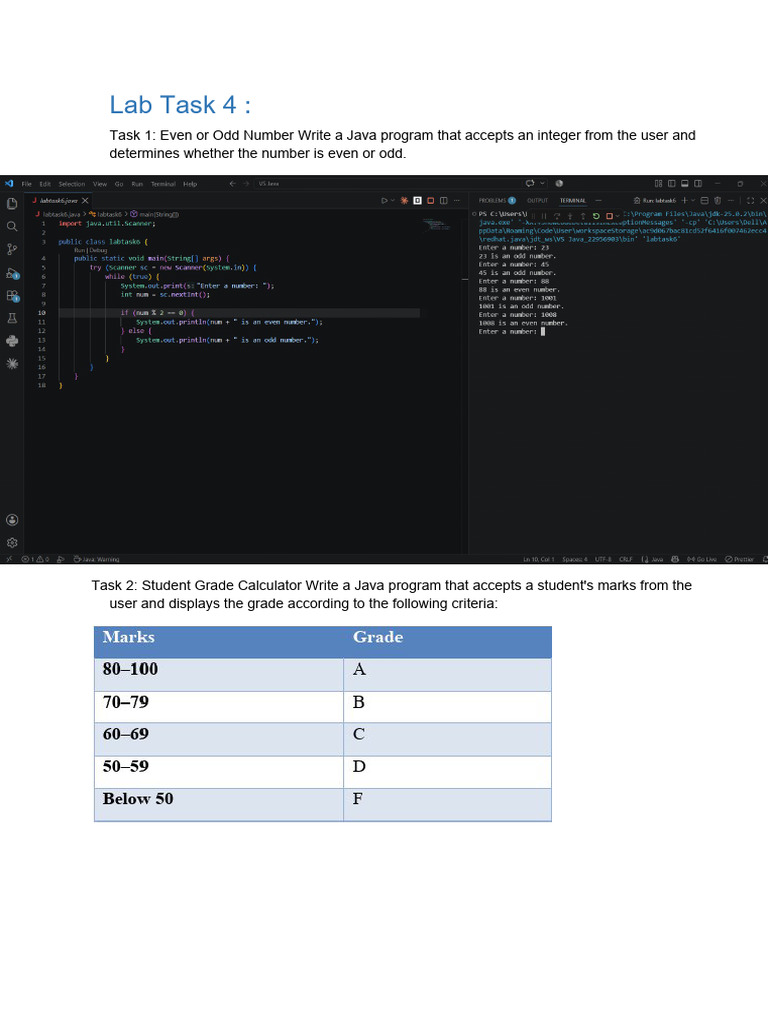This screenshot has width=768, height=1024.
Task: Open editor More Actions ellipsis
Action: click(x=456, y=200)
